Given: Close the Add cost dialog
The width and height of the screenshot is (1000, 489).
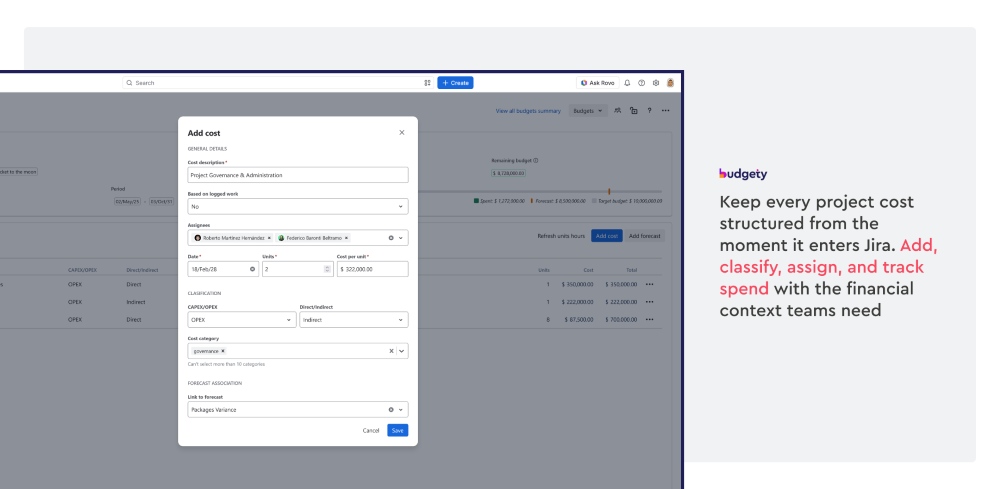Looking at the screenshot, I should pyautogui.click(x=402, y=133).
